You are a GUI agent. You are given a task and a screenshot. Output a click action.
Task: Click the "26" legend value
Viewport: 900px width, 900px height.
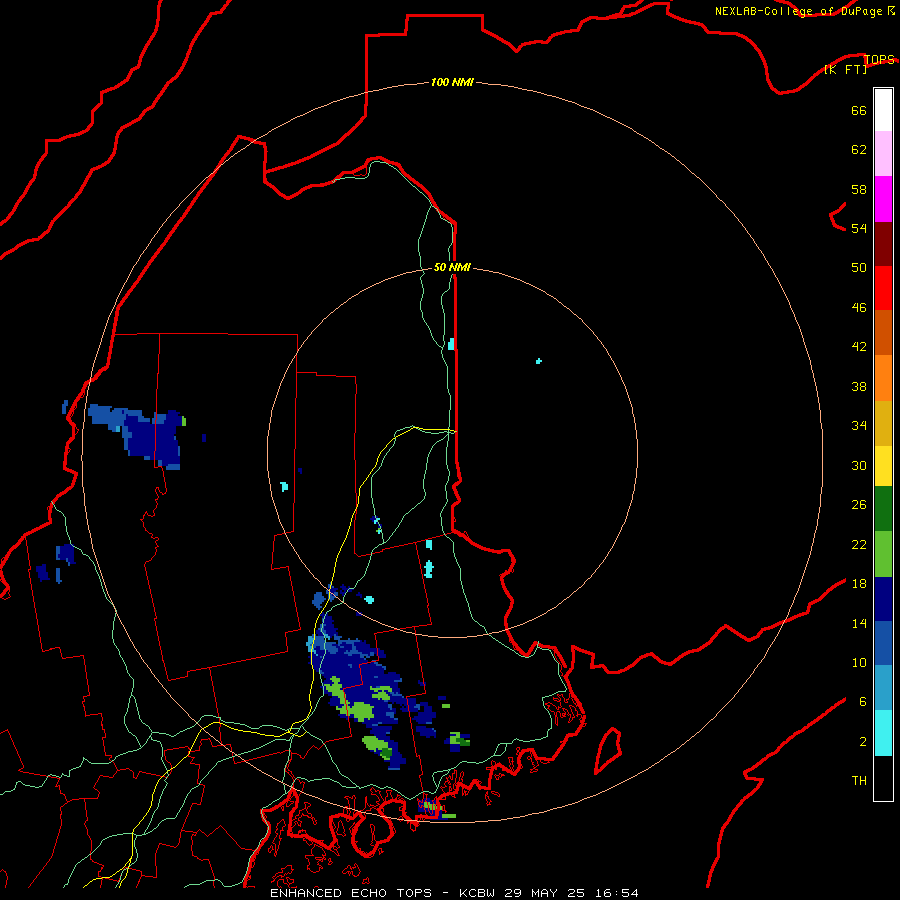(859, 505)
